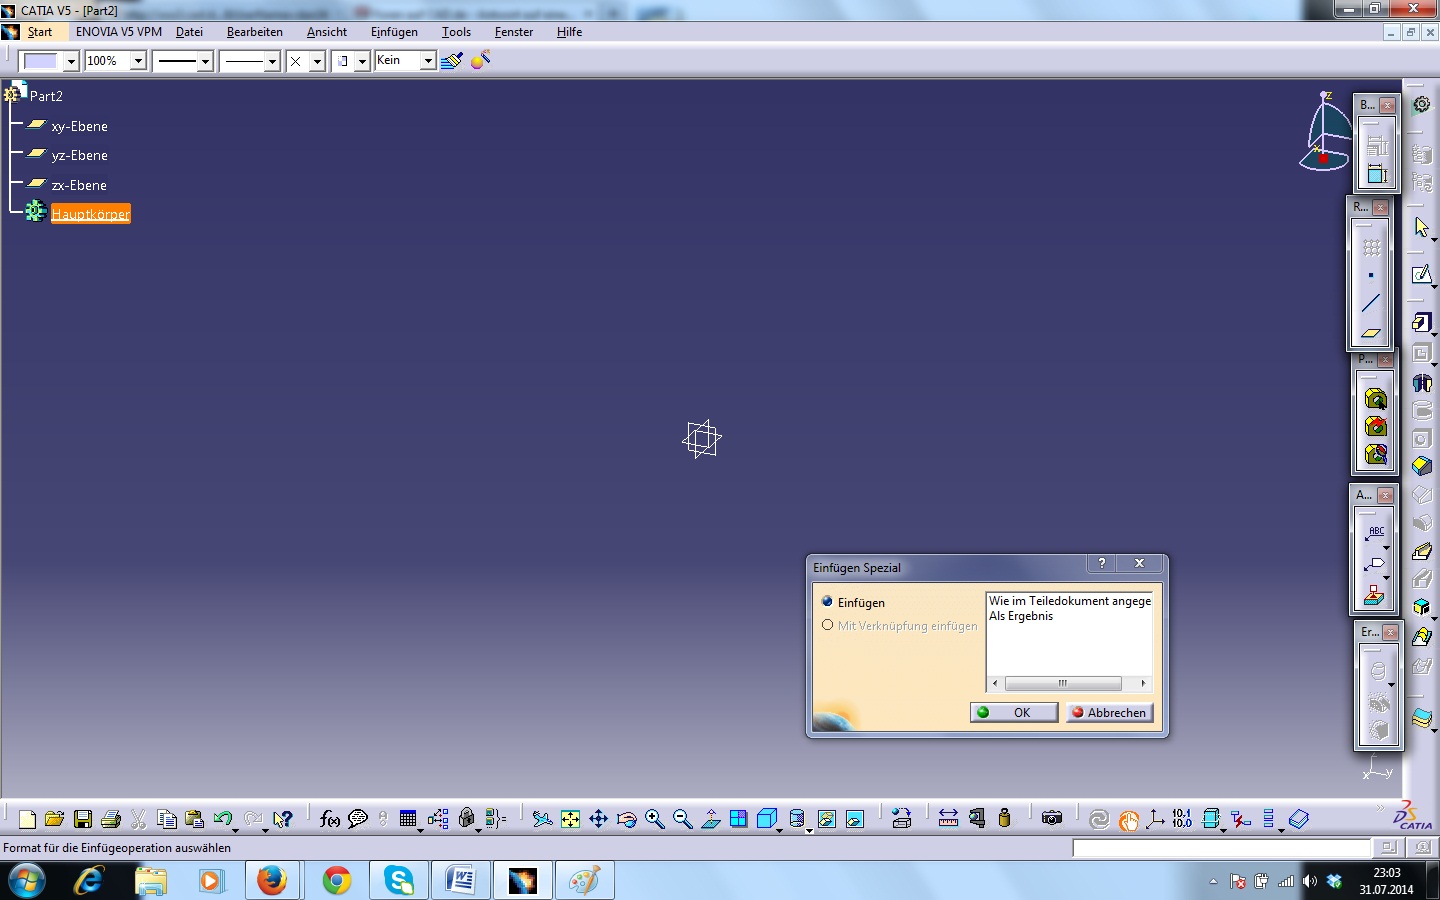Click the help question mark in dialog
This screenshot has height=900, width=1440.
click(1102, 563)
